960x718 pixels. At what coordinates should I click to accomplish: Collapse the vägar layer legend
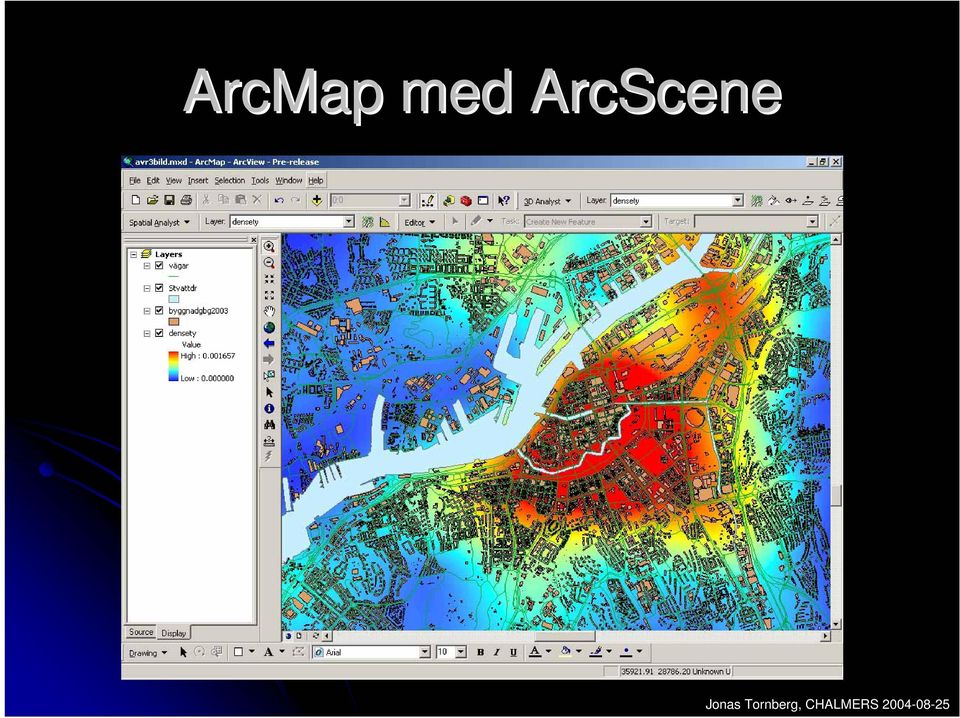click(x=147, y=266)
